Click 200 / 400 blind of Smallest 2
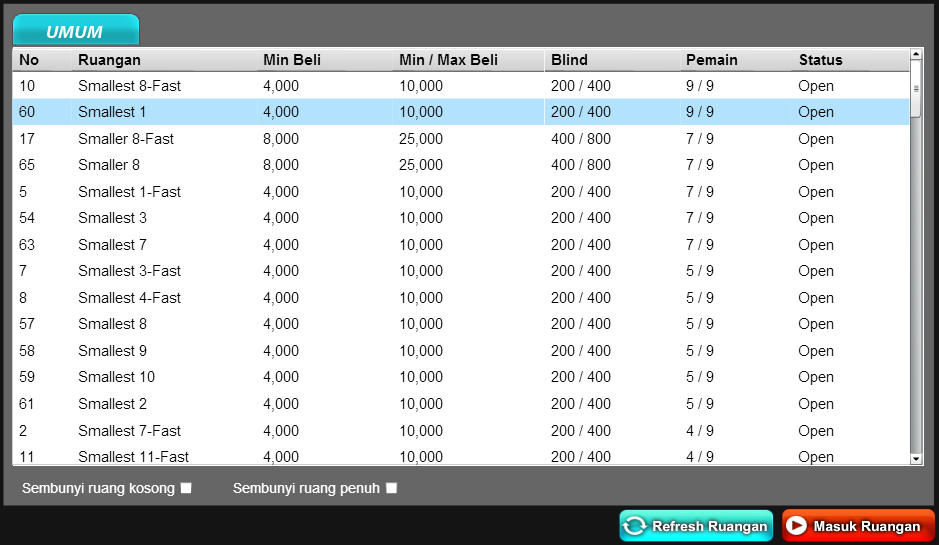Viewport: 939px width, 545px height. click(x=581, y=404)
